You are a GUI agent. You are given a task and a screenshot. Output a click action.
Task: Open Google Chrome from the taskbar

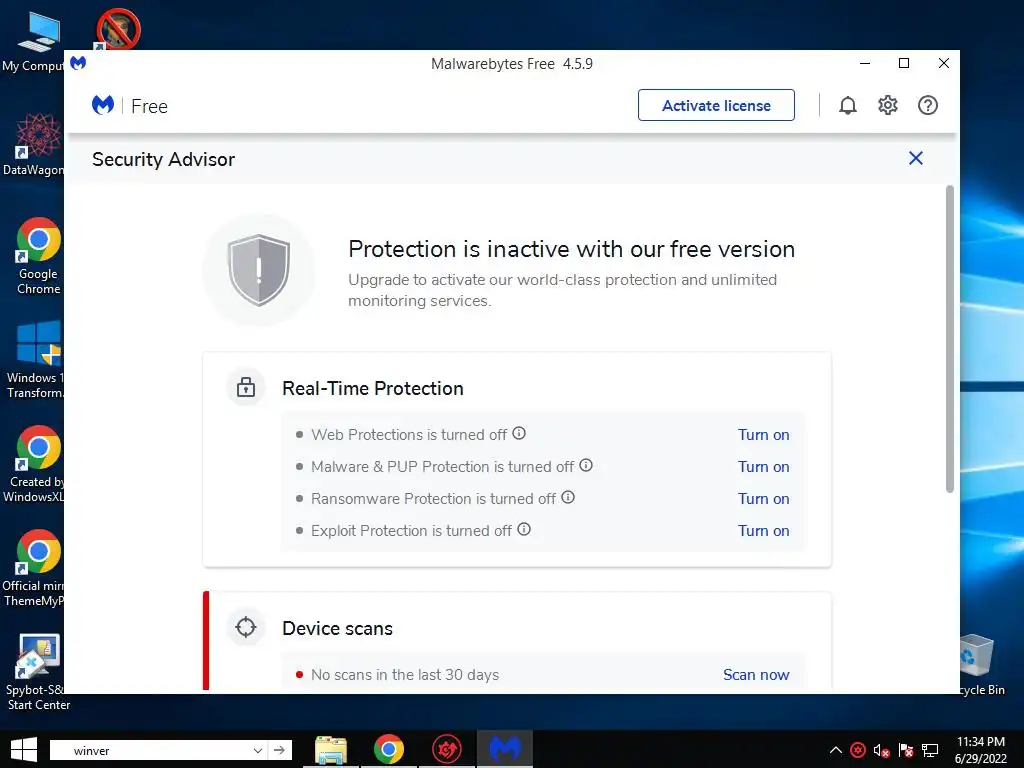[x=389, y=750]
